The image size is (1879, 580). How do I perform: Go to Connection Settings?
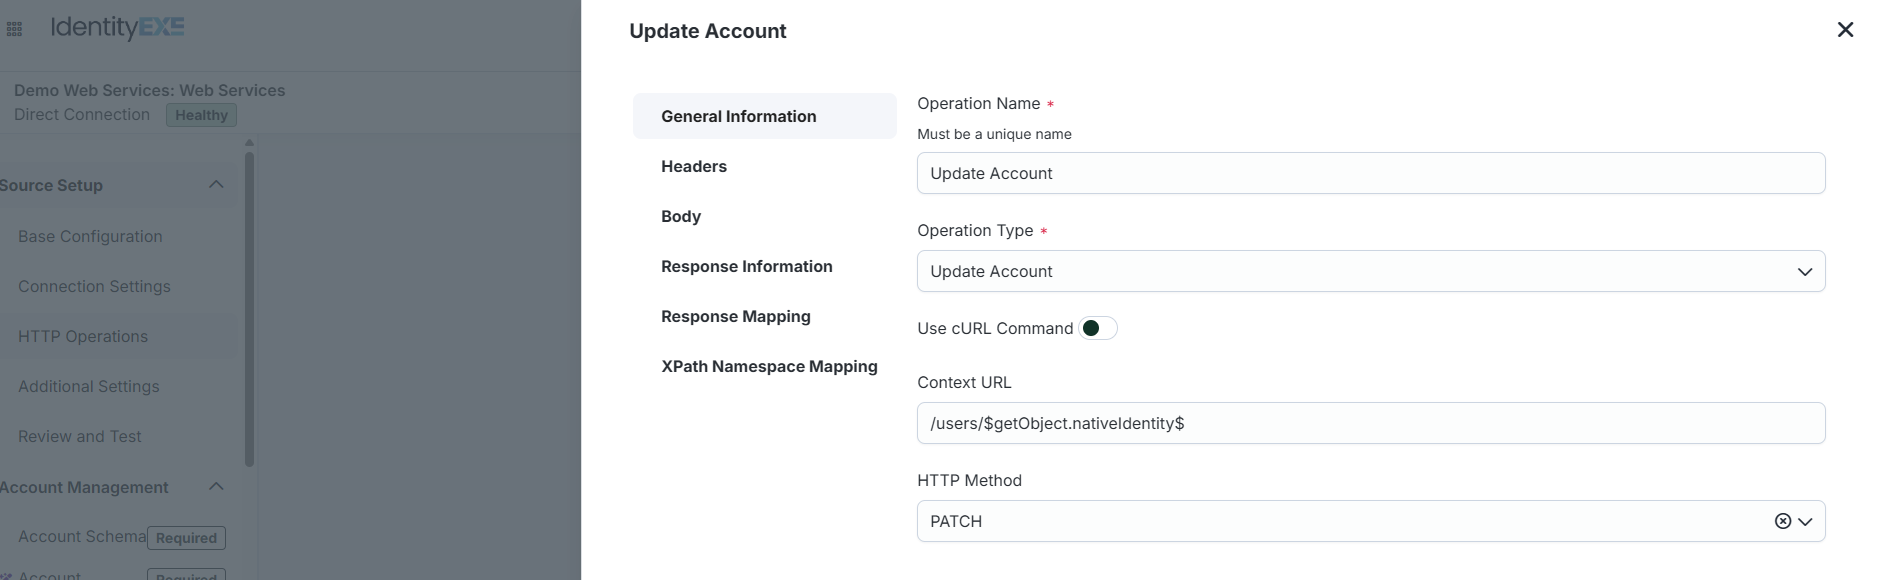pos(94,286)
